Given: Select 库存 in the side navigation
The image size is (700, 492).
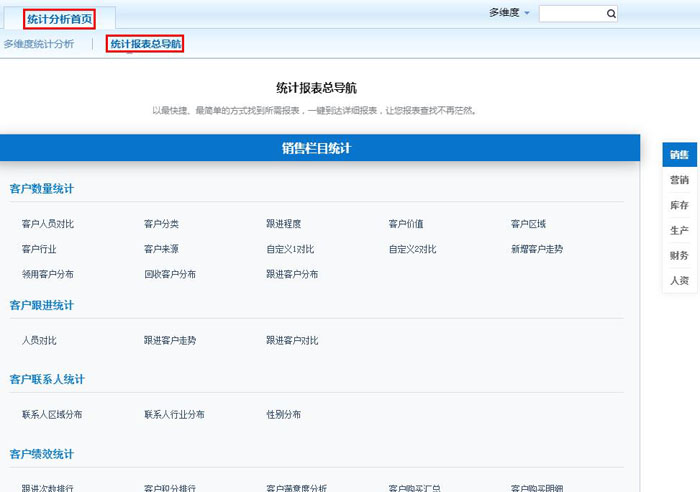Looking at the screenshot, I should (x=679, y=205).
